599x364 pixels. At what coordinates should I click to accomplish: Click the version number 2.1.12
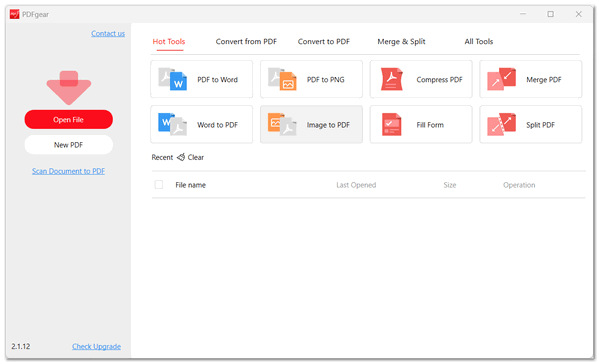point(21,346)
